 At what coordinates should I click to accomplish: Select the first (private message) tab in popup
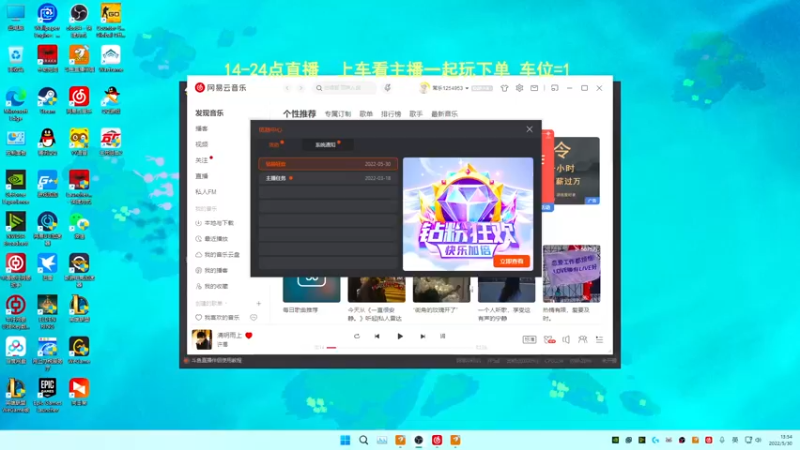pyautogui.click(x=276, y=145)
